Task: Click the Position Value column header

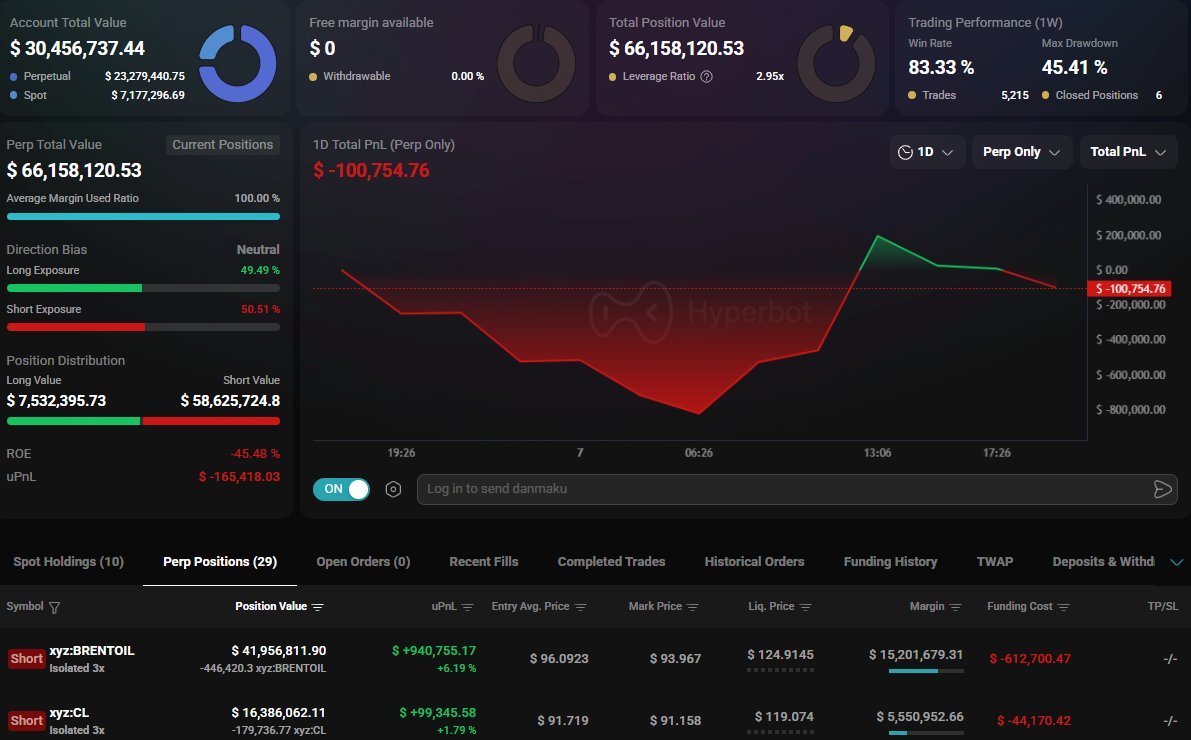Action: pyautogui.click(x=271, y=606)
